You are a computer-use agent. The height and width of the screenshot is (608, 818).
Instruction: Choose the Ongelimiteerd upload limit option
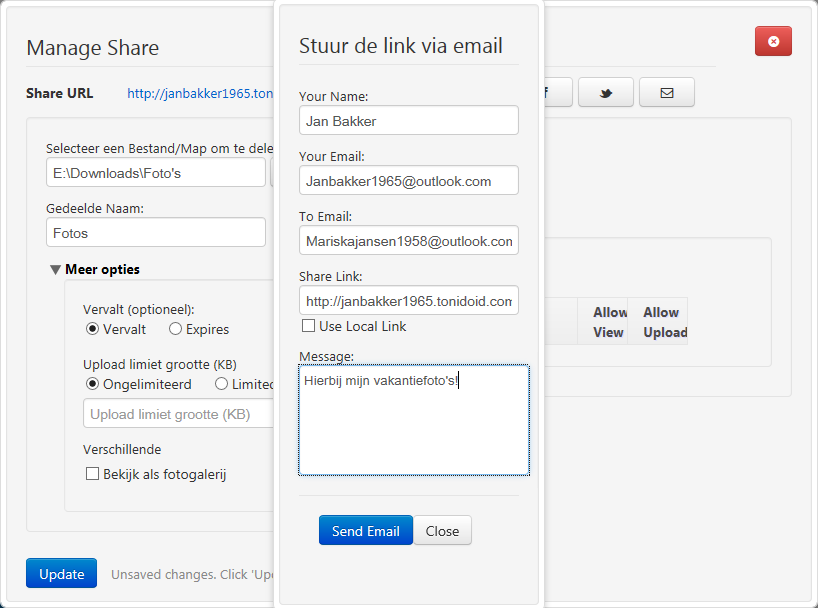tap(92, 384)
